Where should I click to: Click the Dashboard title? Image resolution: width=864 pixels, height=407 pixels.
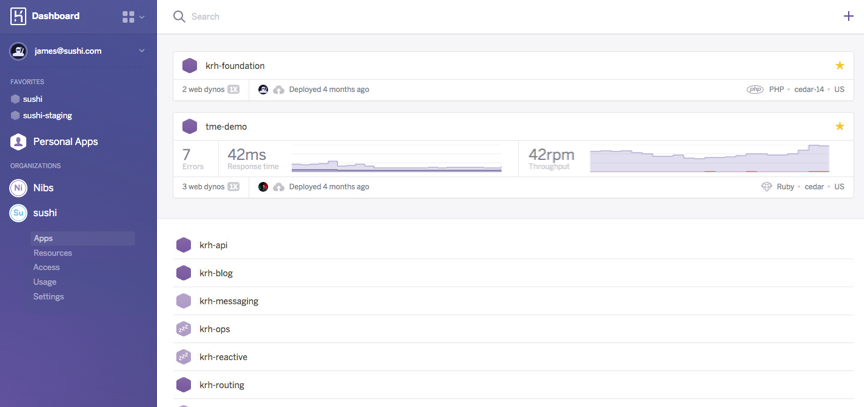pos(56,16)
